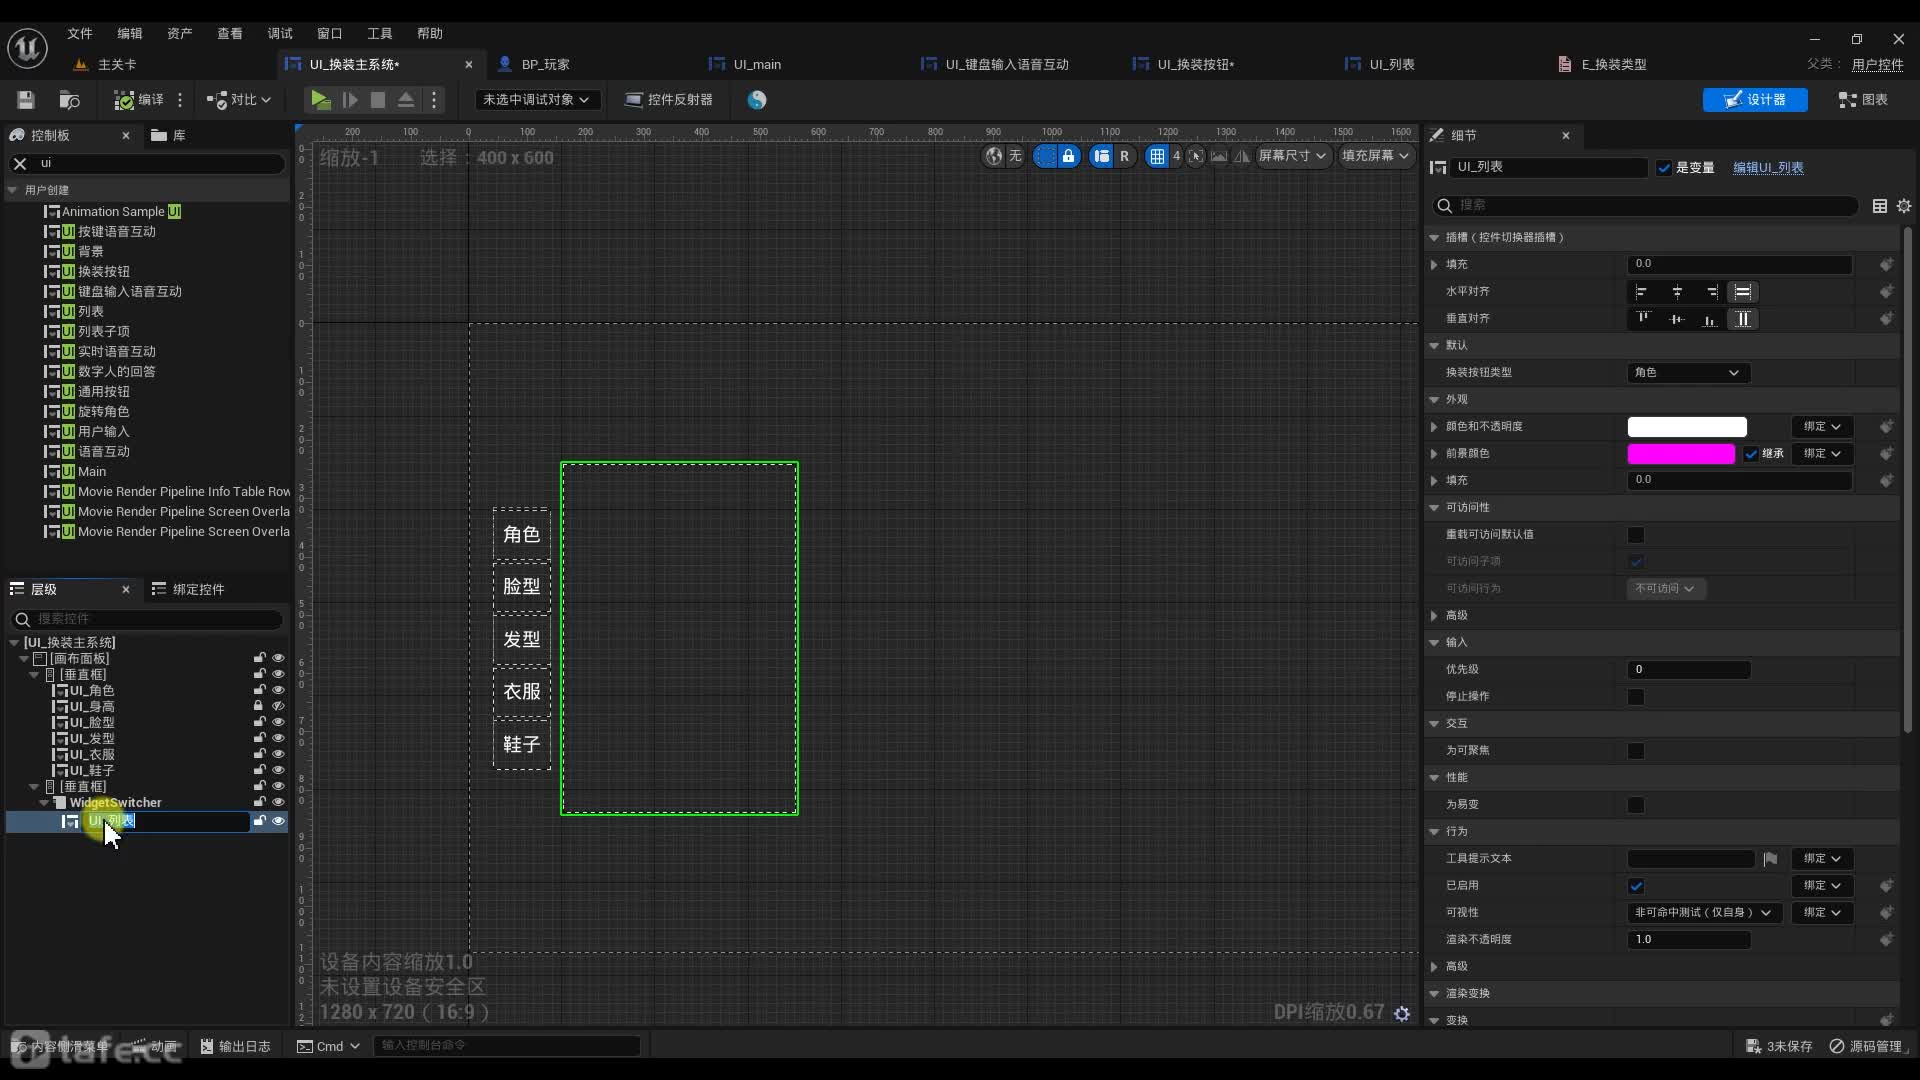Open details panel settings gear
This screenshot has width=1920, height=1080.
(x=1904, y=206)
